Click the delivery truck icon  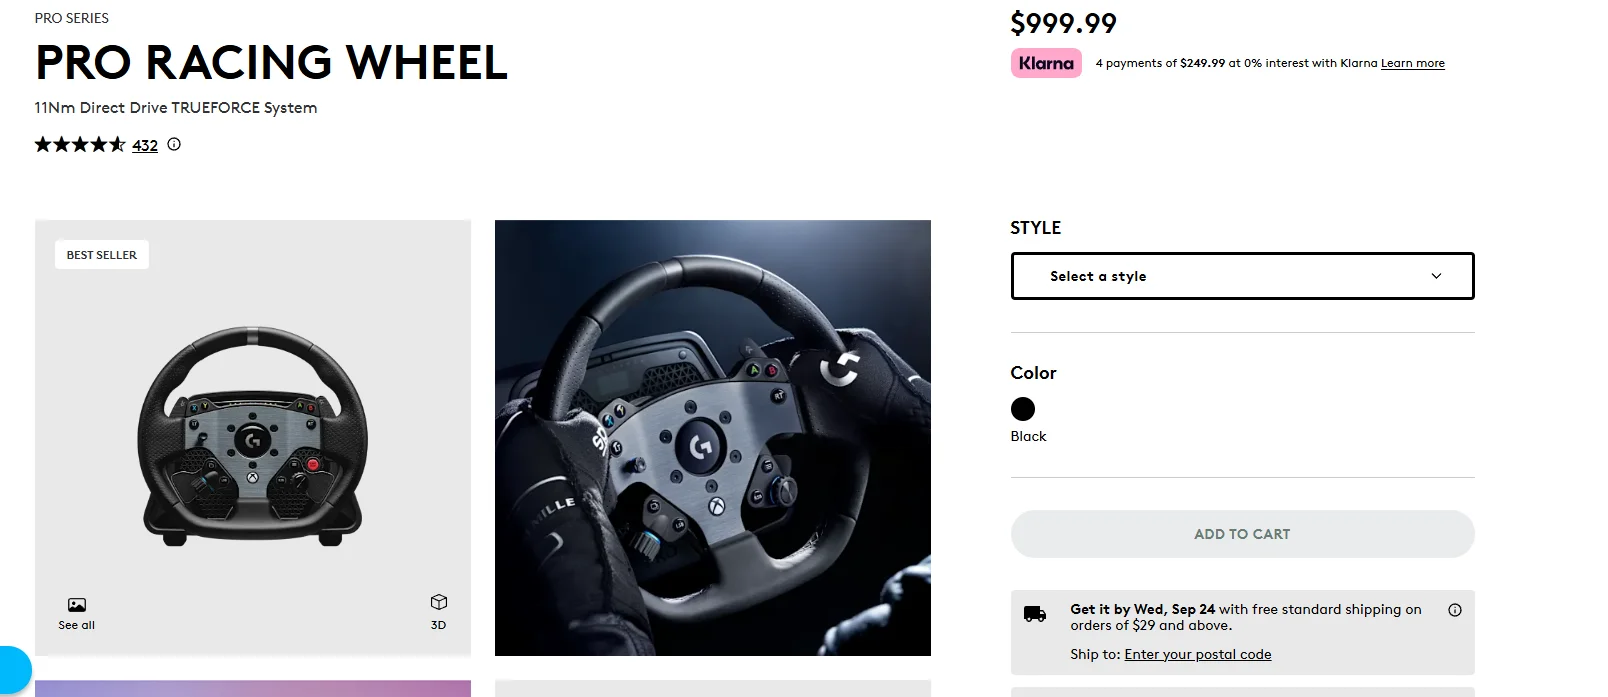(x=1035, y=614)
